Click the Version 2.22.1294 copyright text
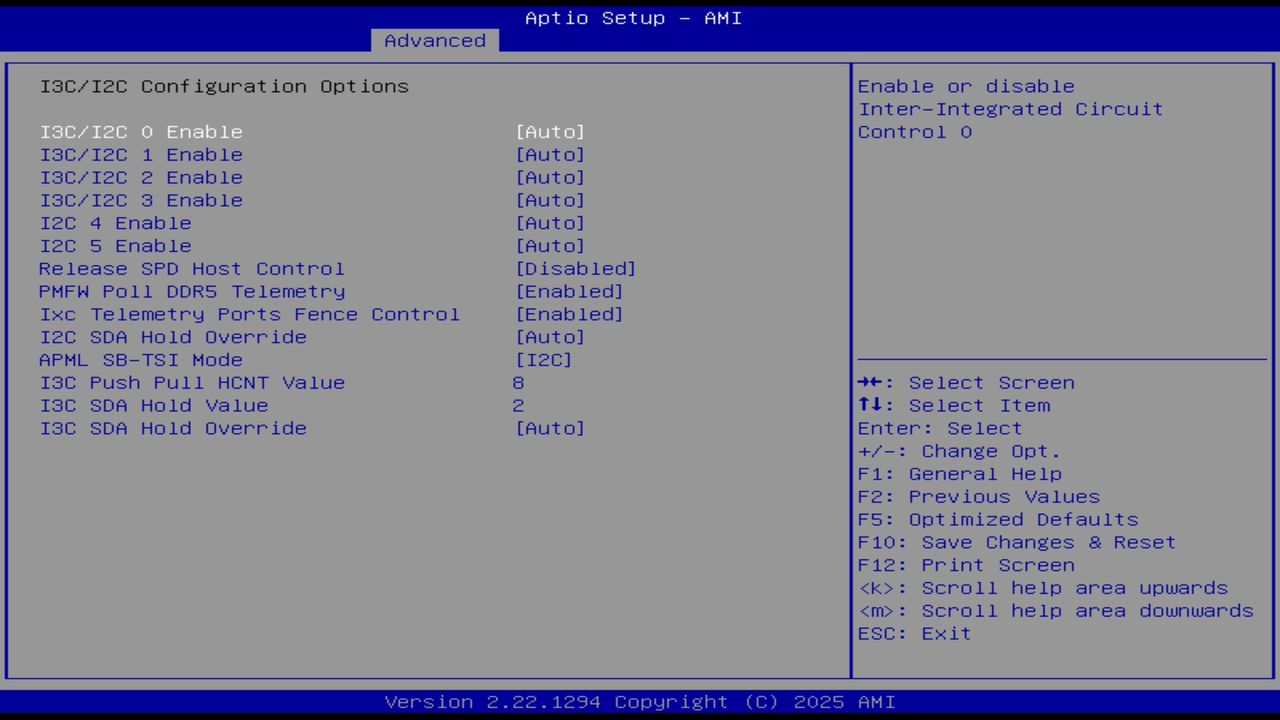Viewport: 1280px width, 720px height. click(632, 701)
